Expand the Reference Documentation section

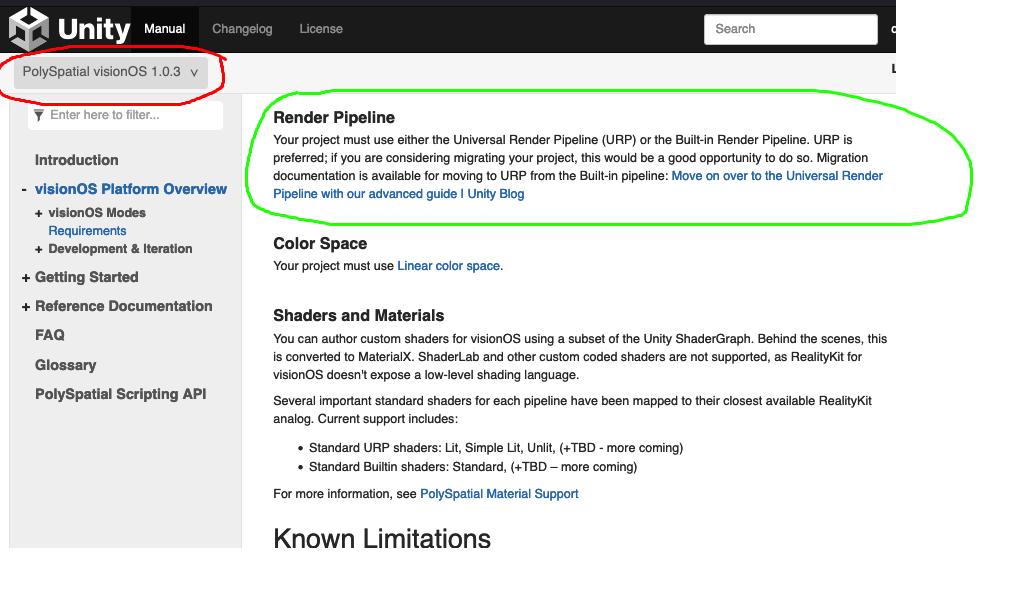point(26,306)
